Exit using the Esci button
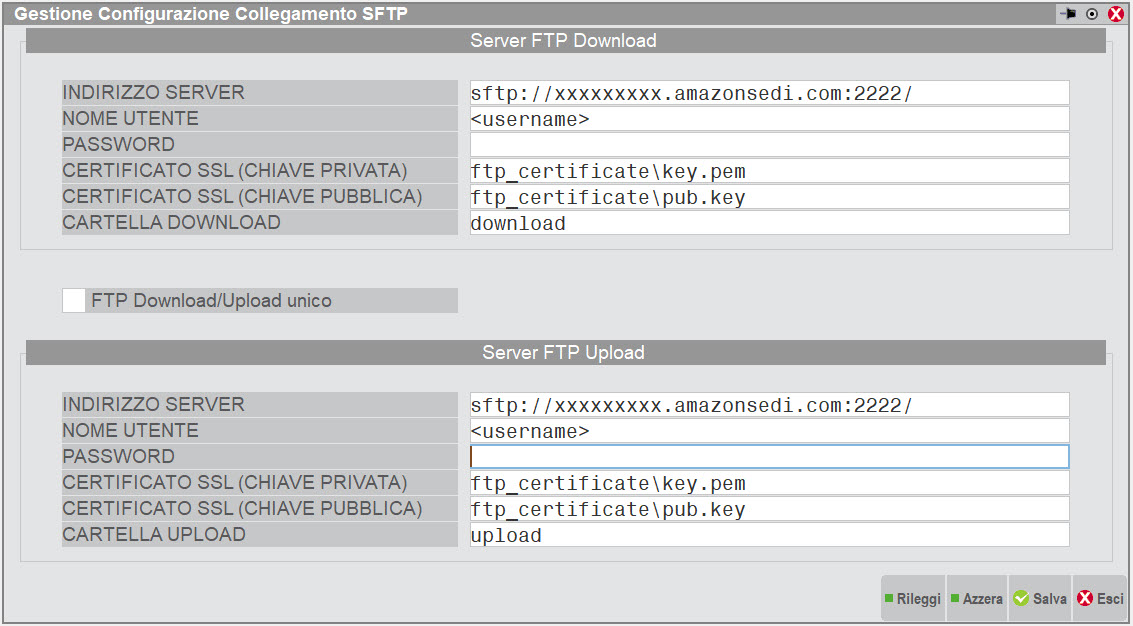This screenshot has height=626, width=1133. click(1100, 599)
